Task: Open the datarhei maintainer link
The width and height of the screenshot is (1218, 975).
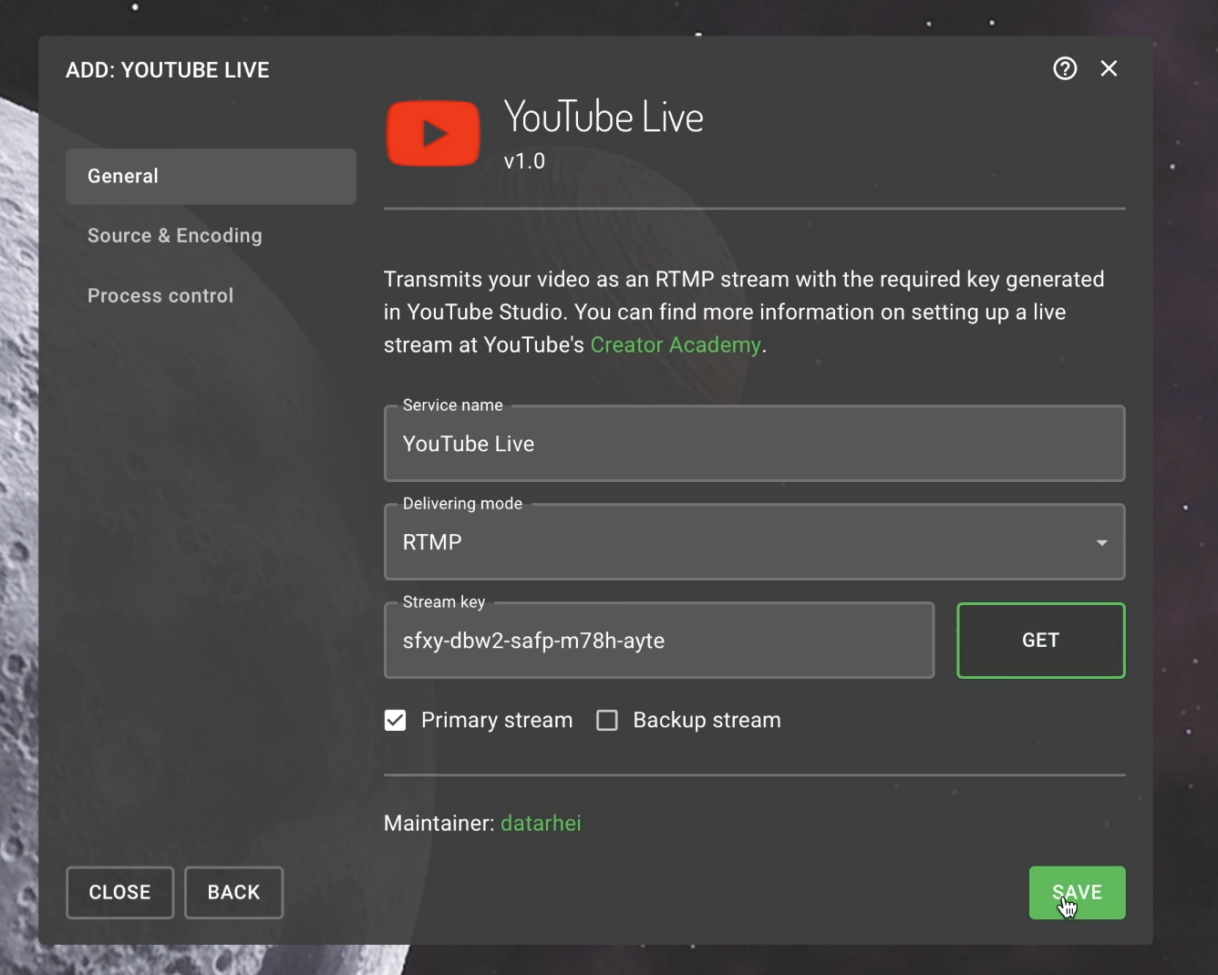Action: pos(541,824)
